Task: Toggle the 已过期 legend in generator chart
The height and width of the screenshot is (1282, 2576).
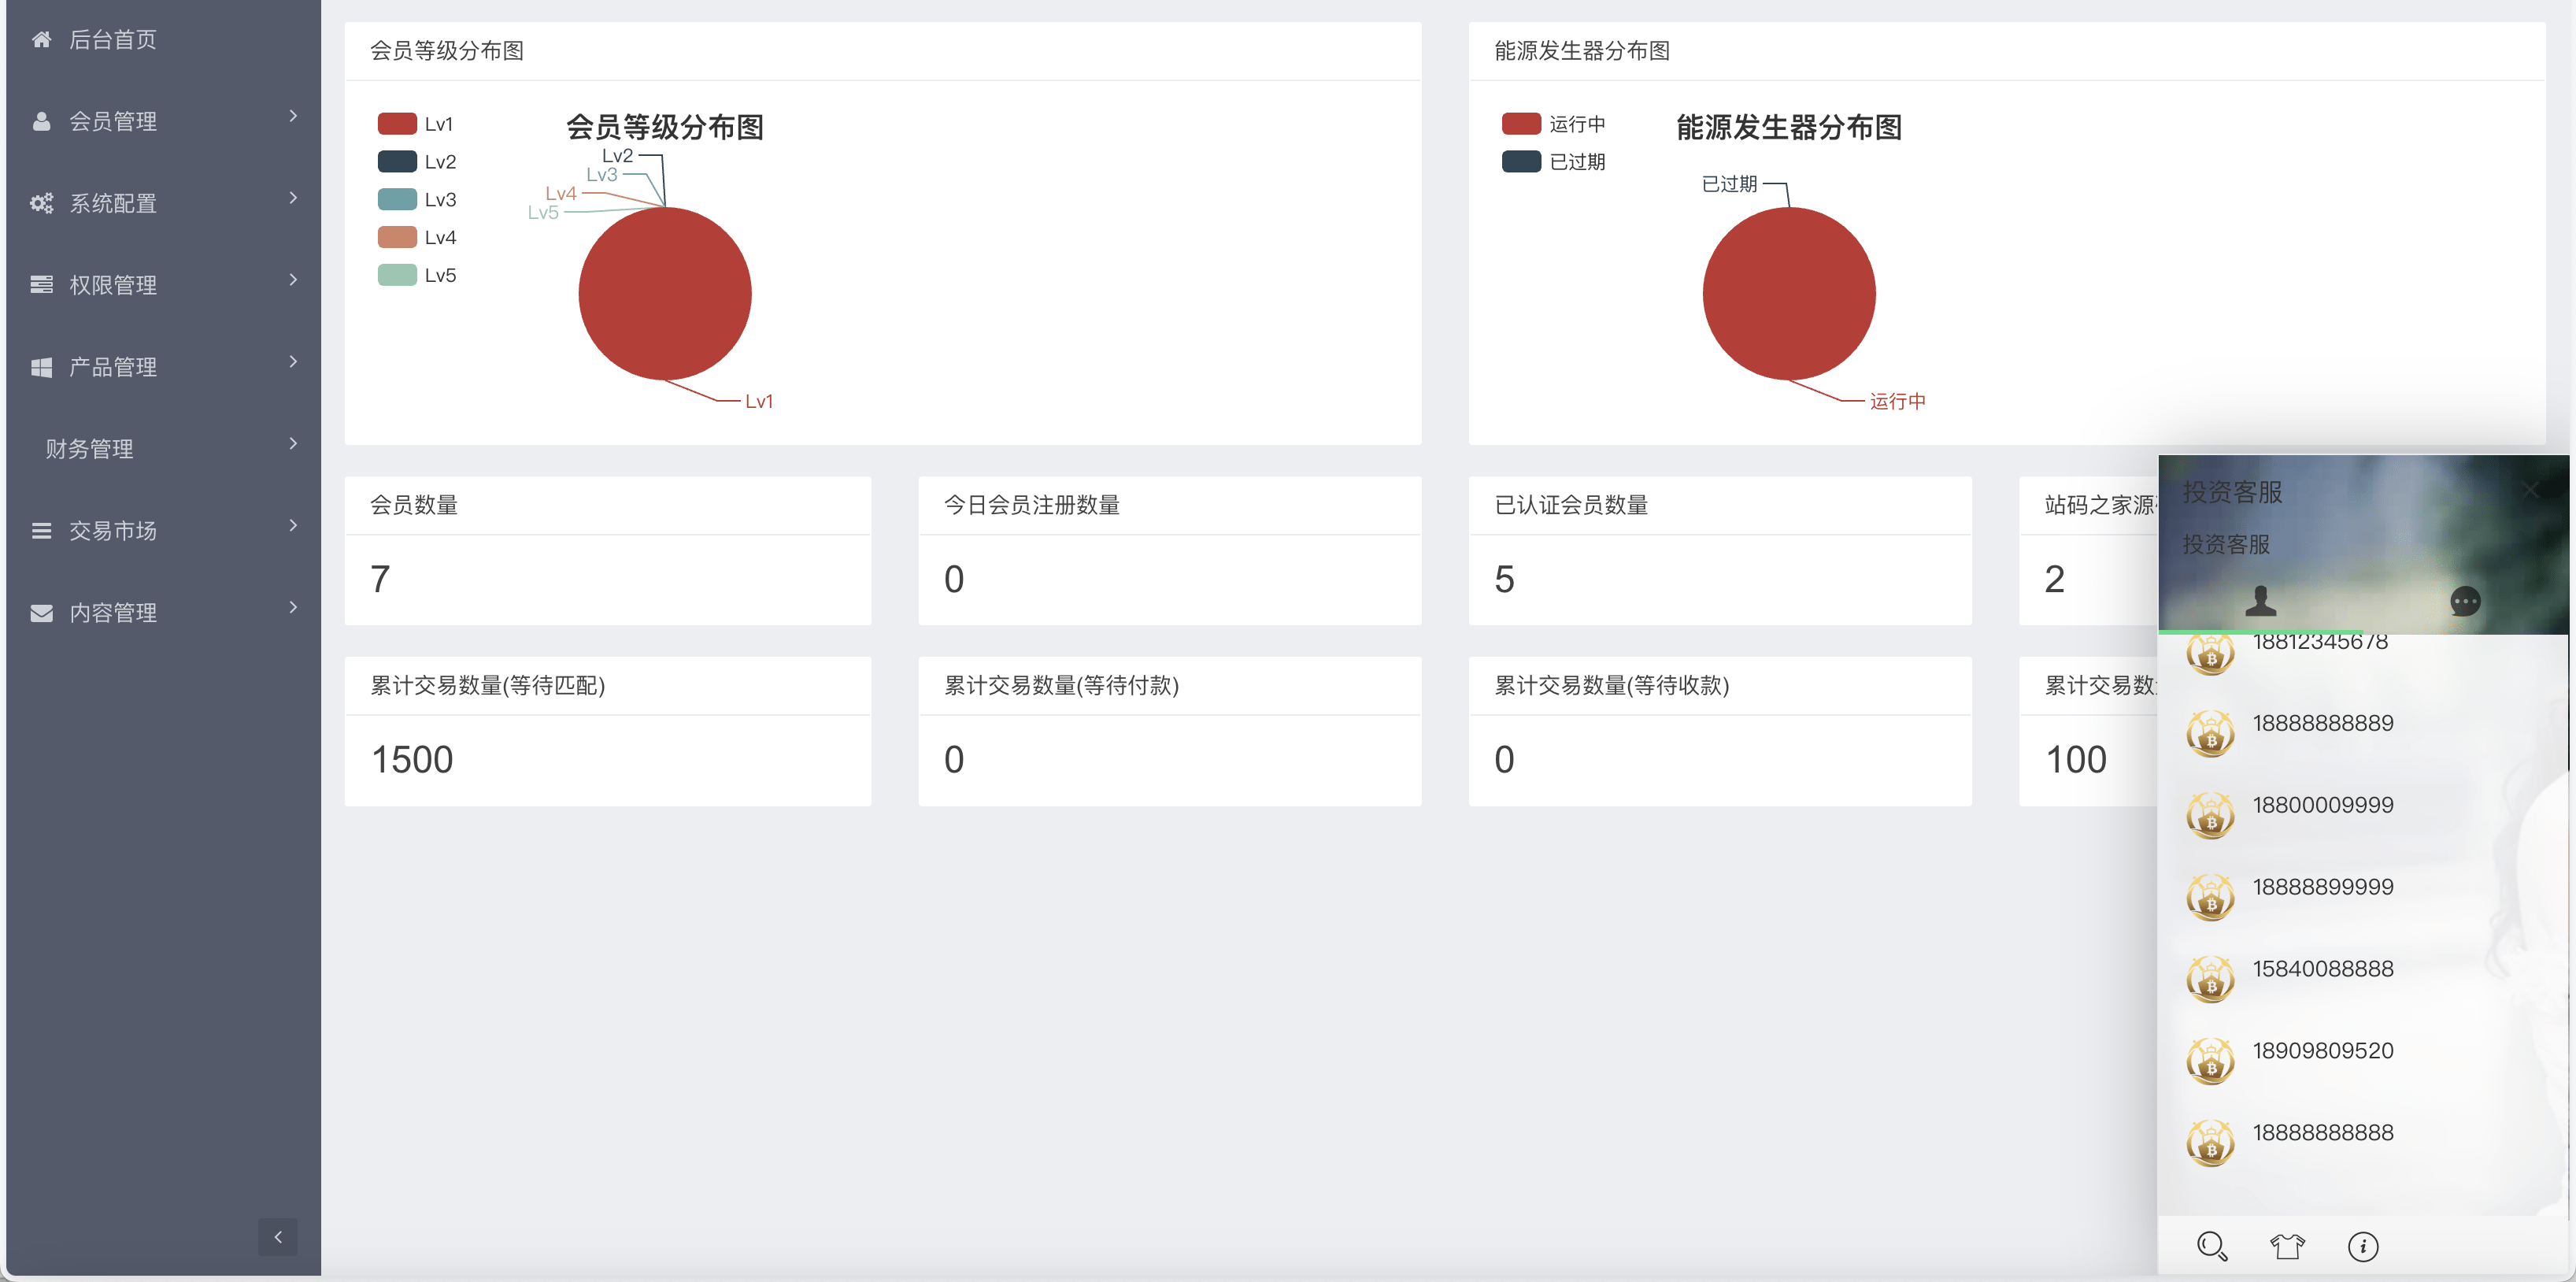Action: (1553, 162)
